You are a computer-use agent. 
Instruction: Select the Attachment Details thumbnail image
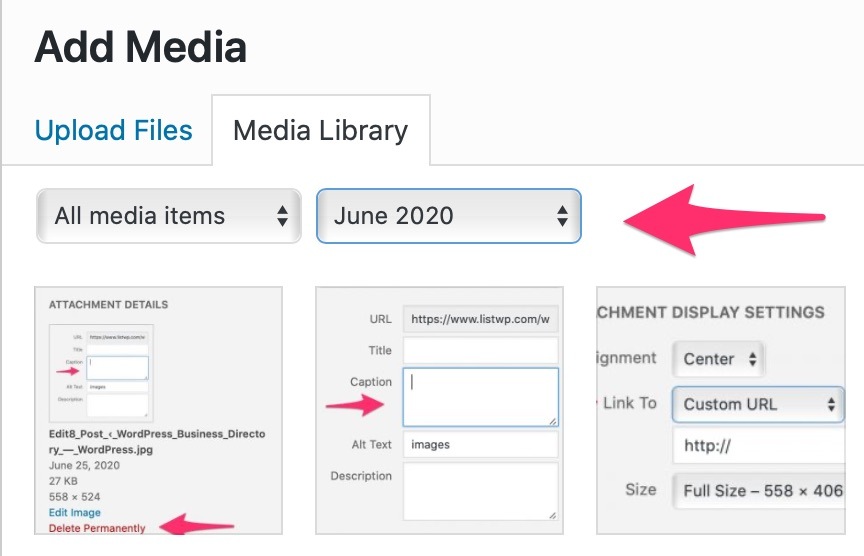(158, 410)
